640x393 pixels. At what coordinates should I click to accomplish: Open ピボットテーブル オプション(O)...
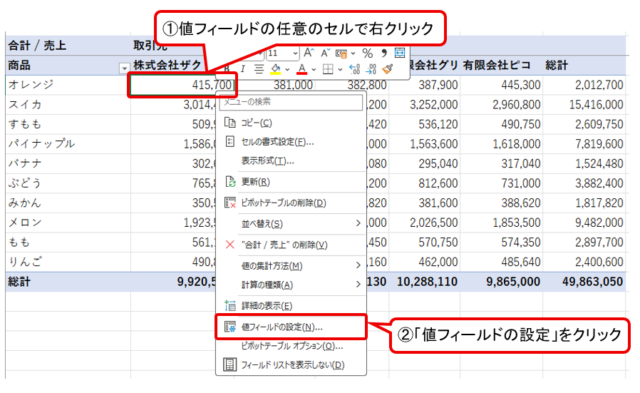291,346
